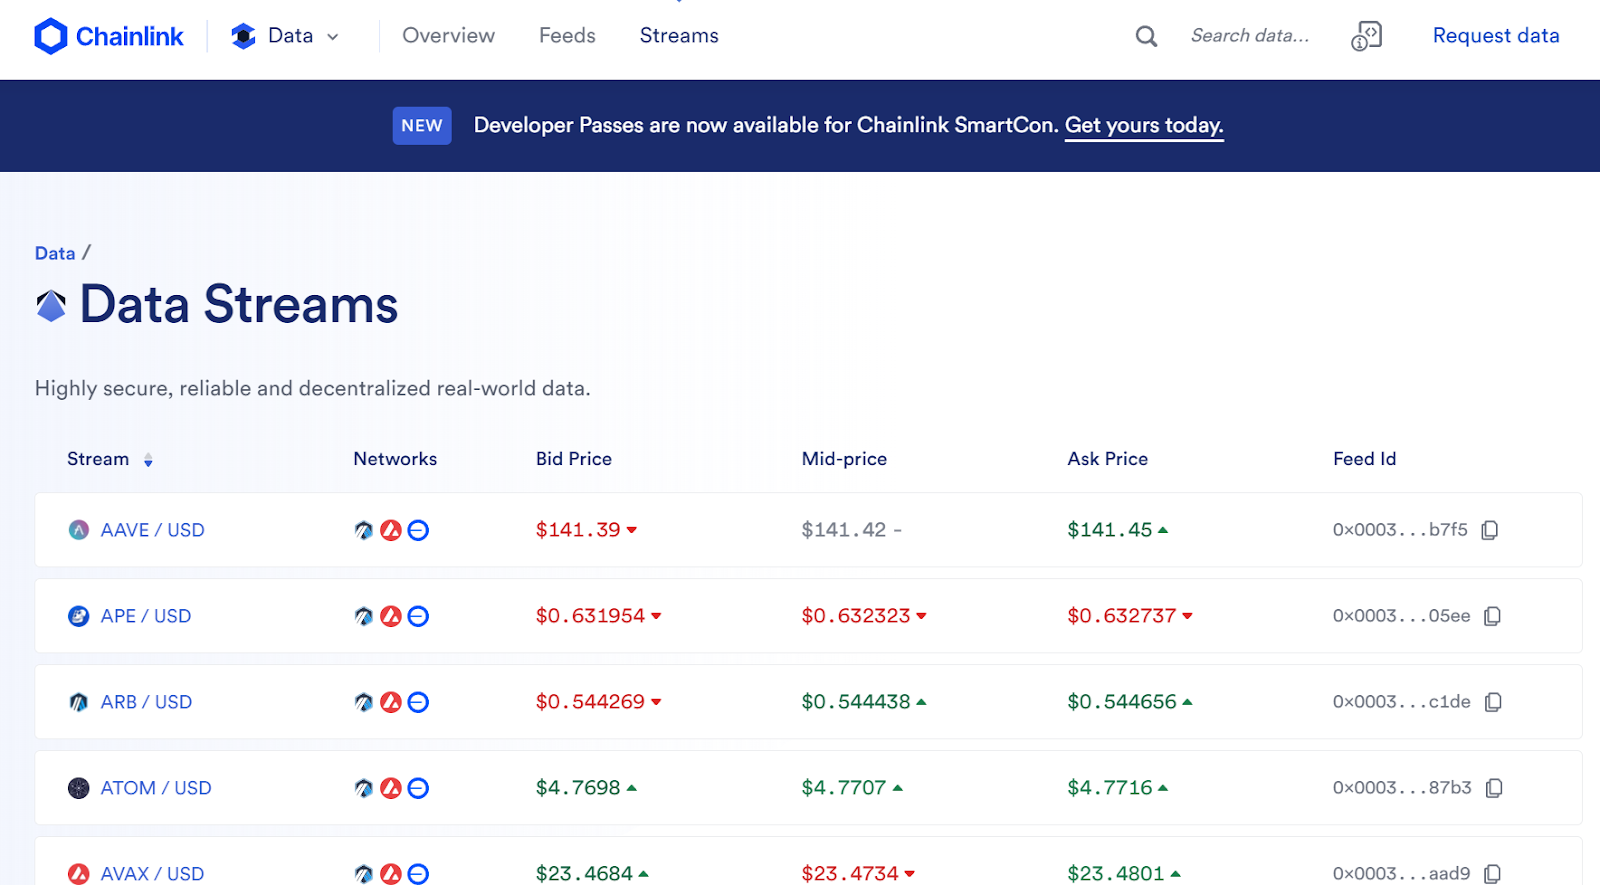Click the Base network icon in ARB row
The image size is (1600, 885).
point(418,702)
